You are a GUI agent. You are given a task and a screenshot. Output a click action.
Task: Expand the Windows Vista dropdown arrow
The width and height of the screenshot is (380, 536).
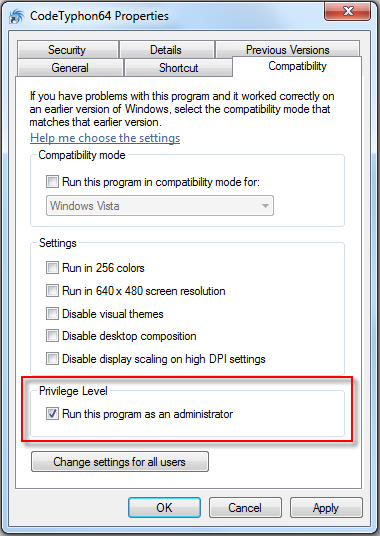265,206
